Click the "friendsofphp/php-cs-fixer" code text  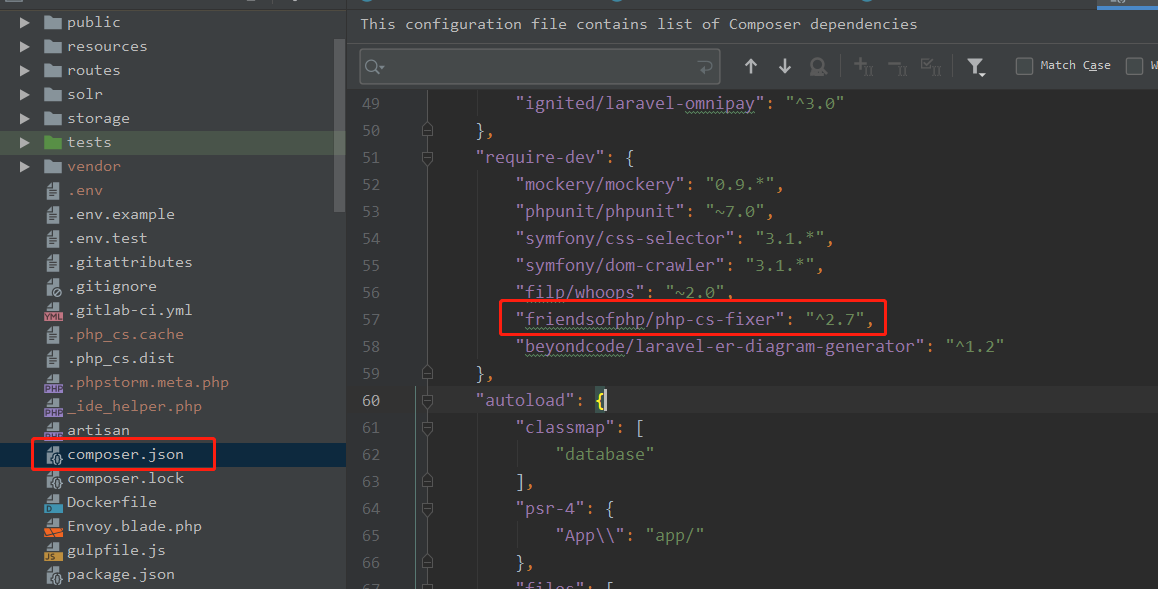point(650,320)
